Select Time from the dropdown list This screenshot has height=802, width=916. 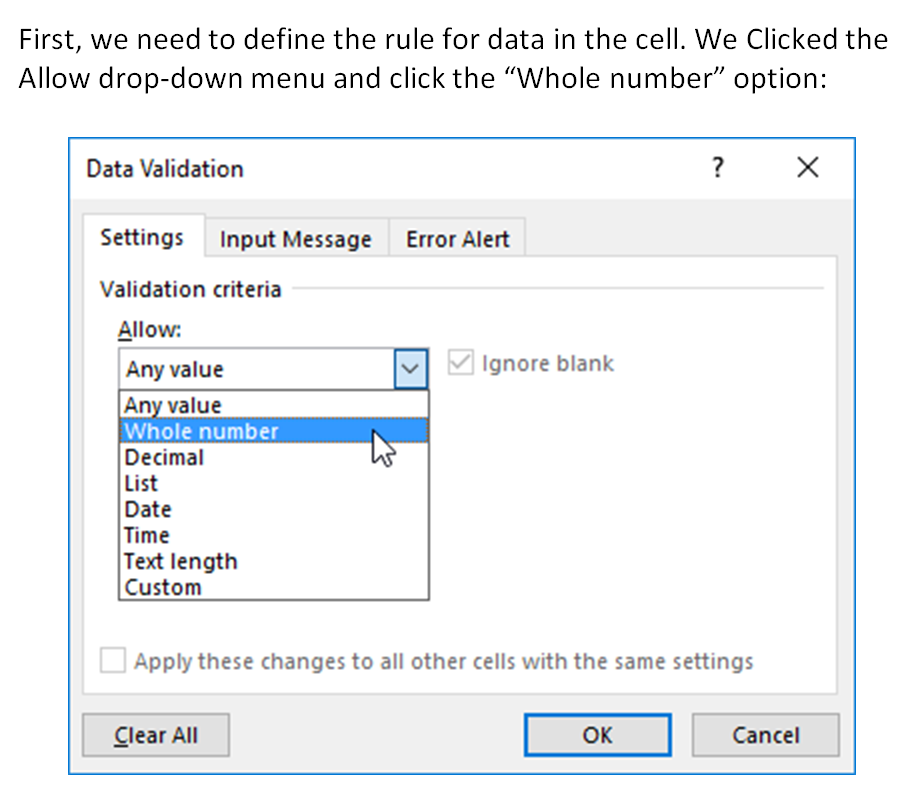point(274,535)
